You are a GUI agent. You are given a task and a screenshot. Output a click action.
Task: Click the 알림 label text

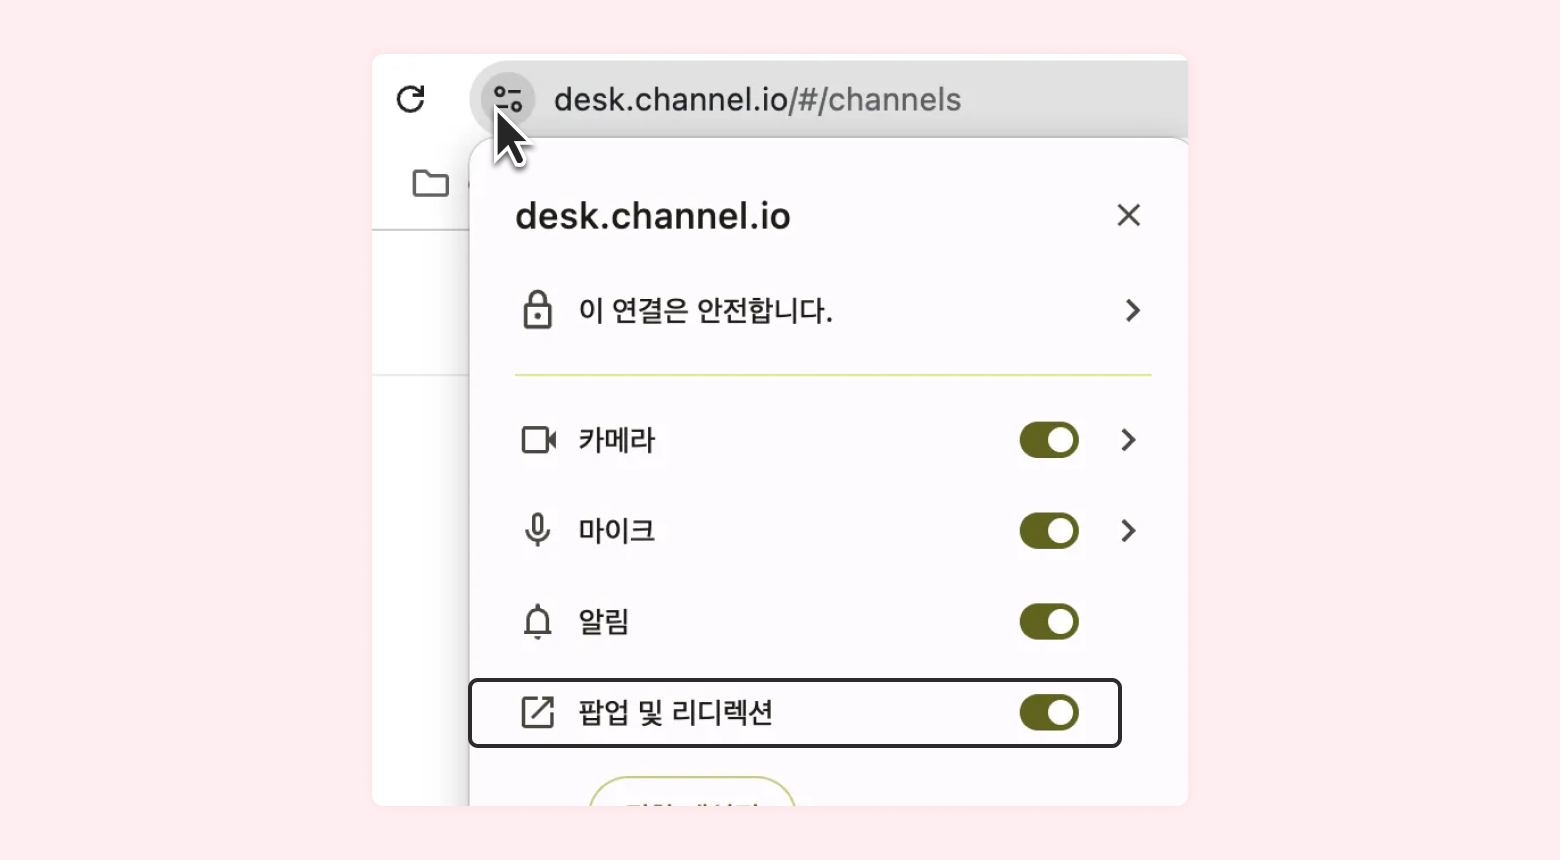(x=604, y=622)
